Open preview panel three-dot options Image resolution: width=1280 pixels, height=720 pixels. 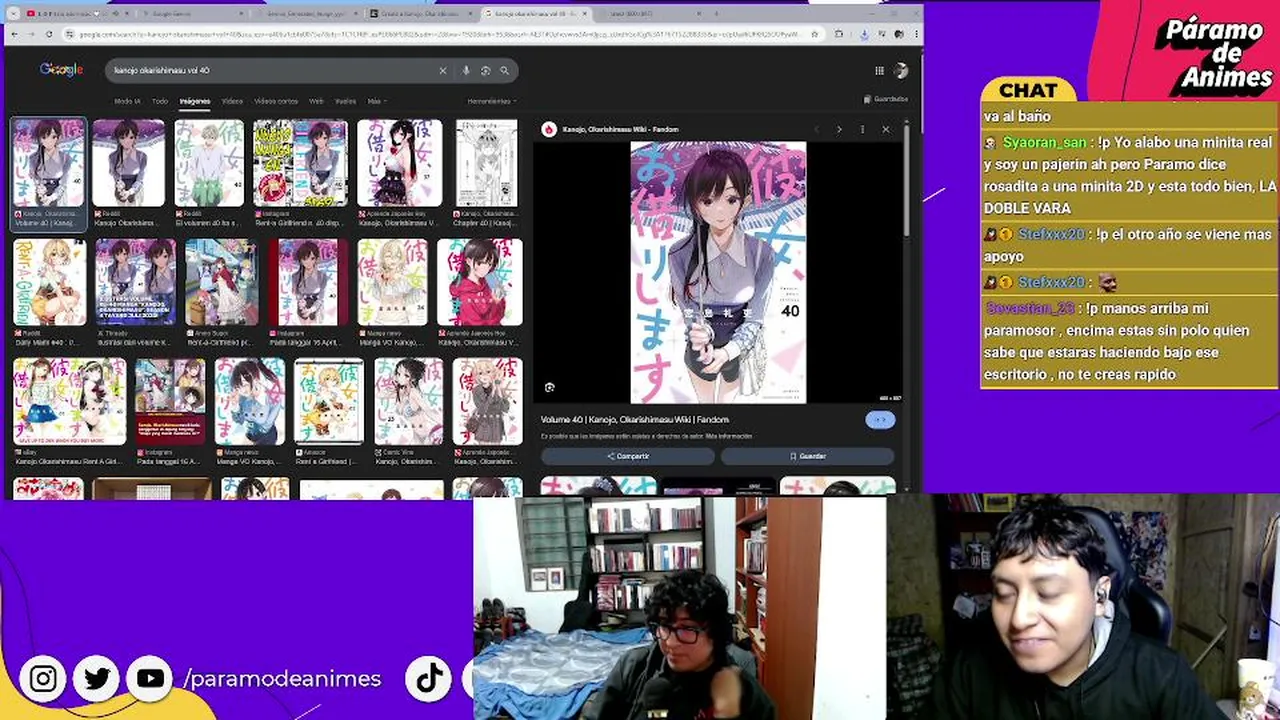pos(862,129)
